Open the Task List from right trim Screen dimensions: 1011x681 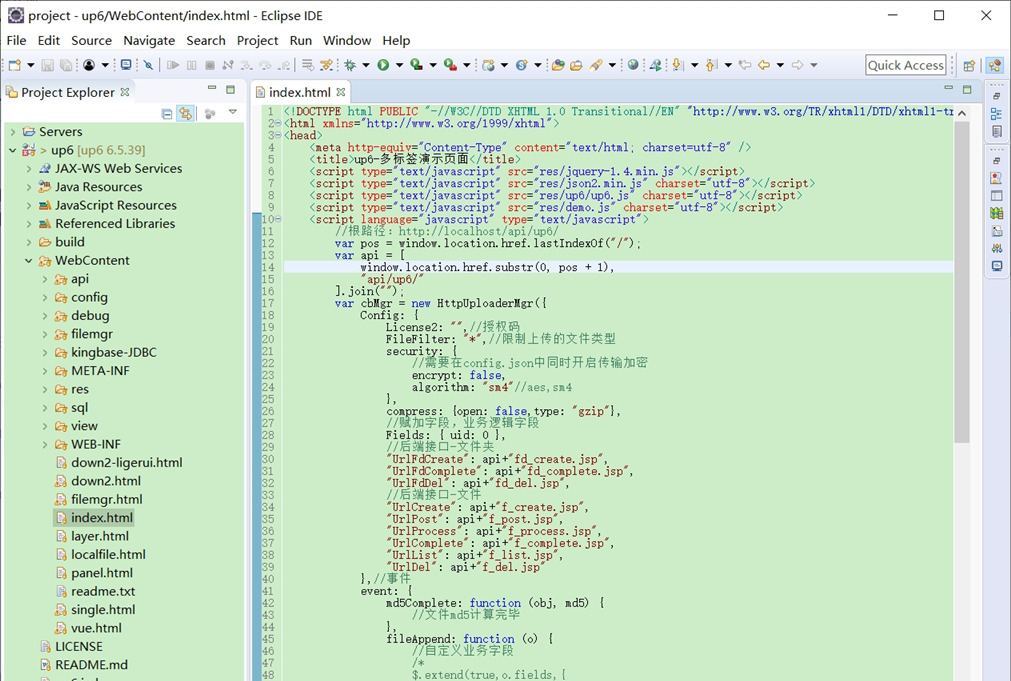996,132
